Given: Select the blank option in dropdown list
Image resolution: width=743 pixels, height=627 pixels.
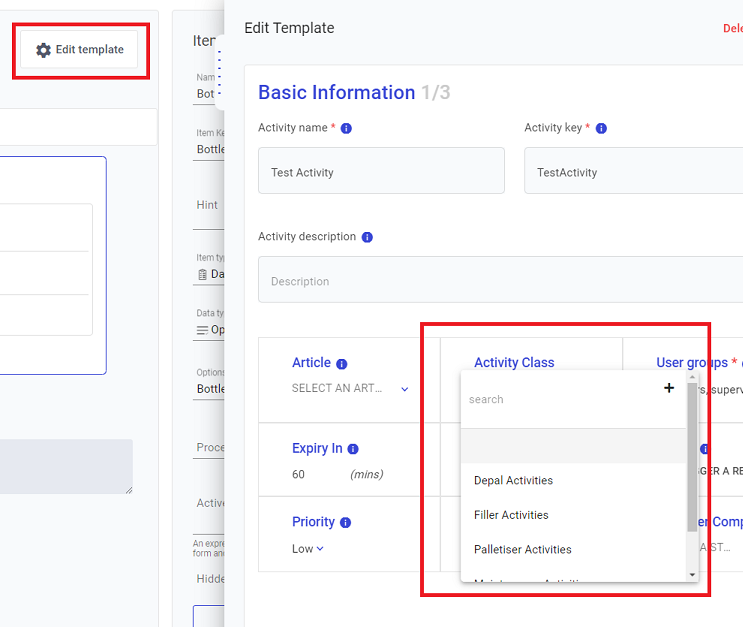Looking at the screenshot, I should pyautogui.click(x=572, y=446).
